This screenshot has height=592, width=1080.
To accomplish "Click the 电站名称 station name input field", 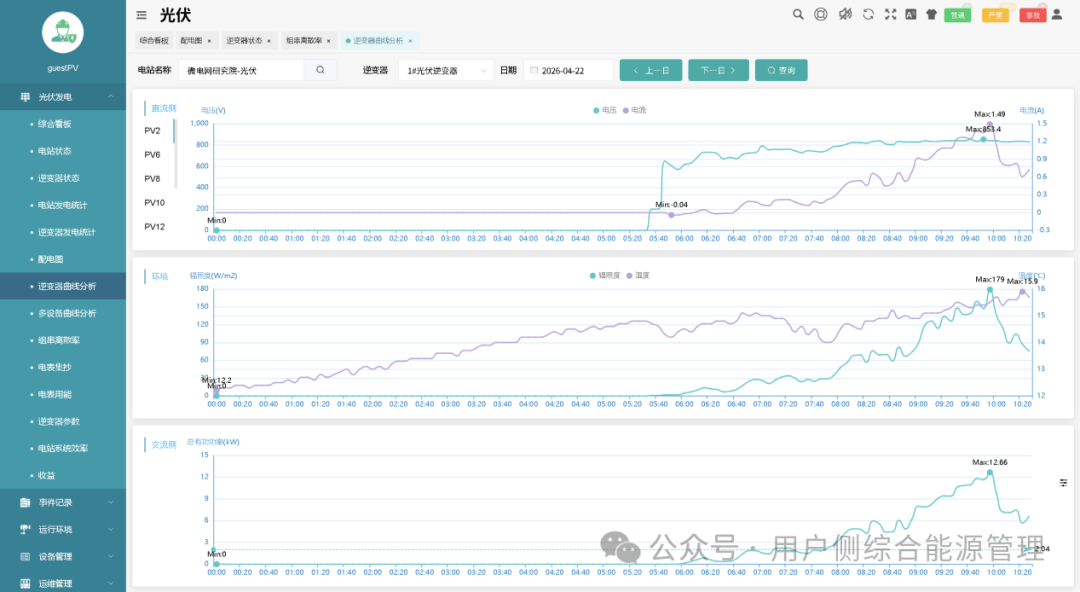I will click(241, 70).
